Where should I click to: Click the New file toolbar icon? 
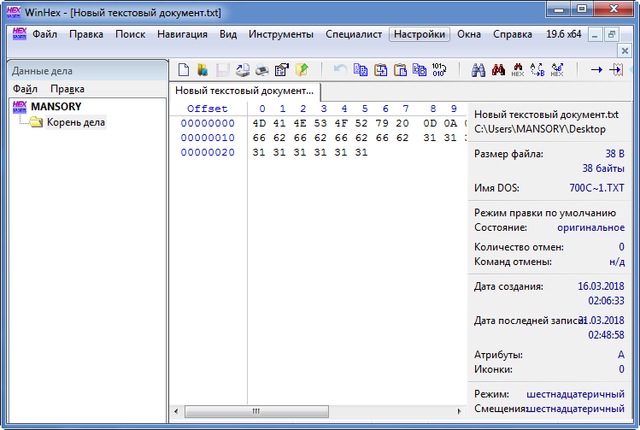[x=183, y=70]
